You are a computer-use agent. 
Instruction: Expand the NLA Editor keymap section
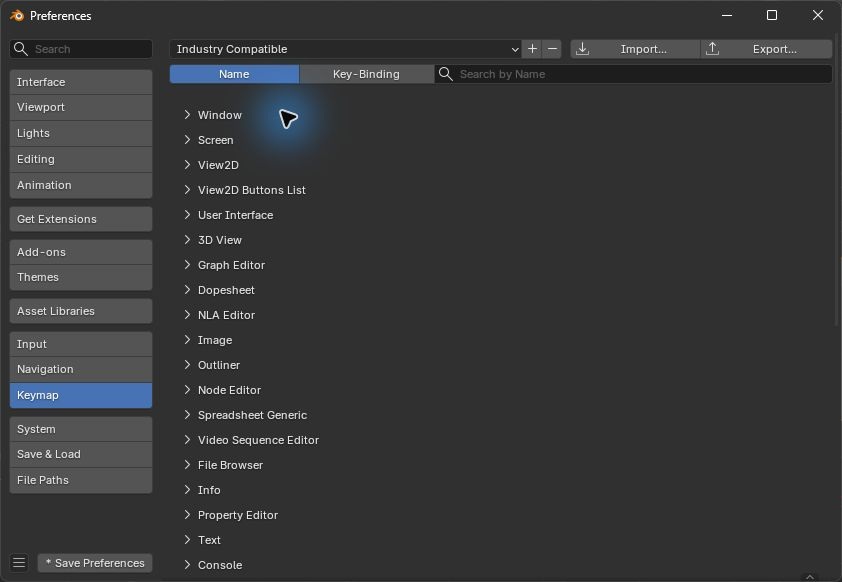187,315
